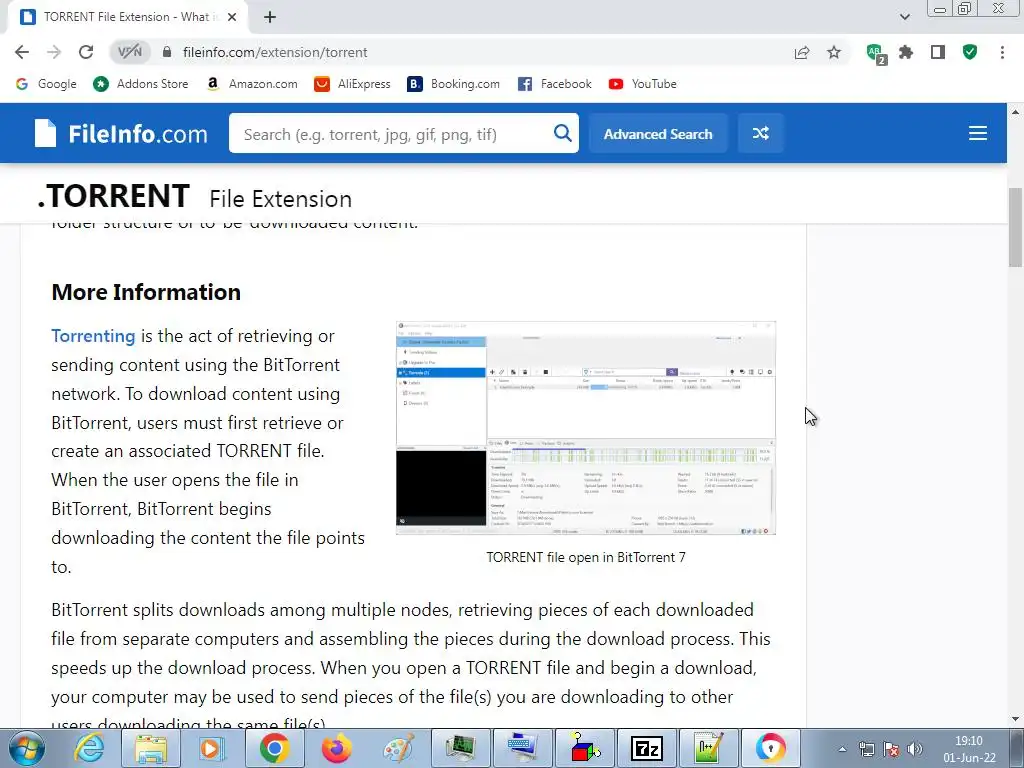Open the colored blocks taskbar app

click(x=584, y=748)
